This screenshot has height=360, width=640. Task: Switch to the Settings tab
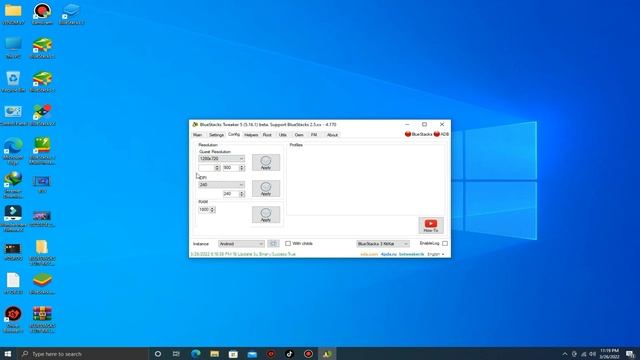216,135
